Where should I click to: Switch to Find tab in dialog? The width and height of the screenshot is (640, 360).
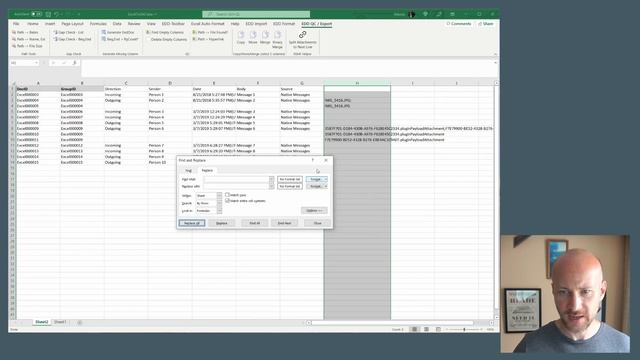(x=188, y=170)
